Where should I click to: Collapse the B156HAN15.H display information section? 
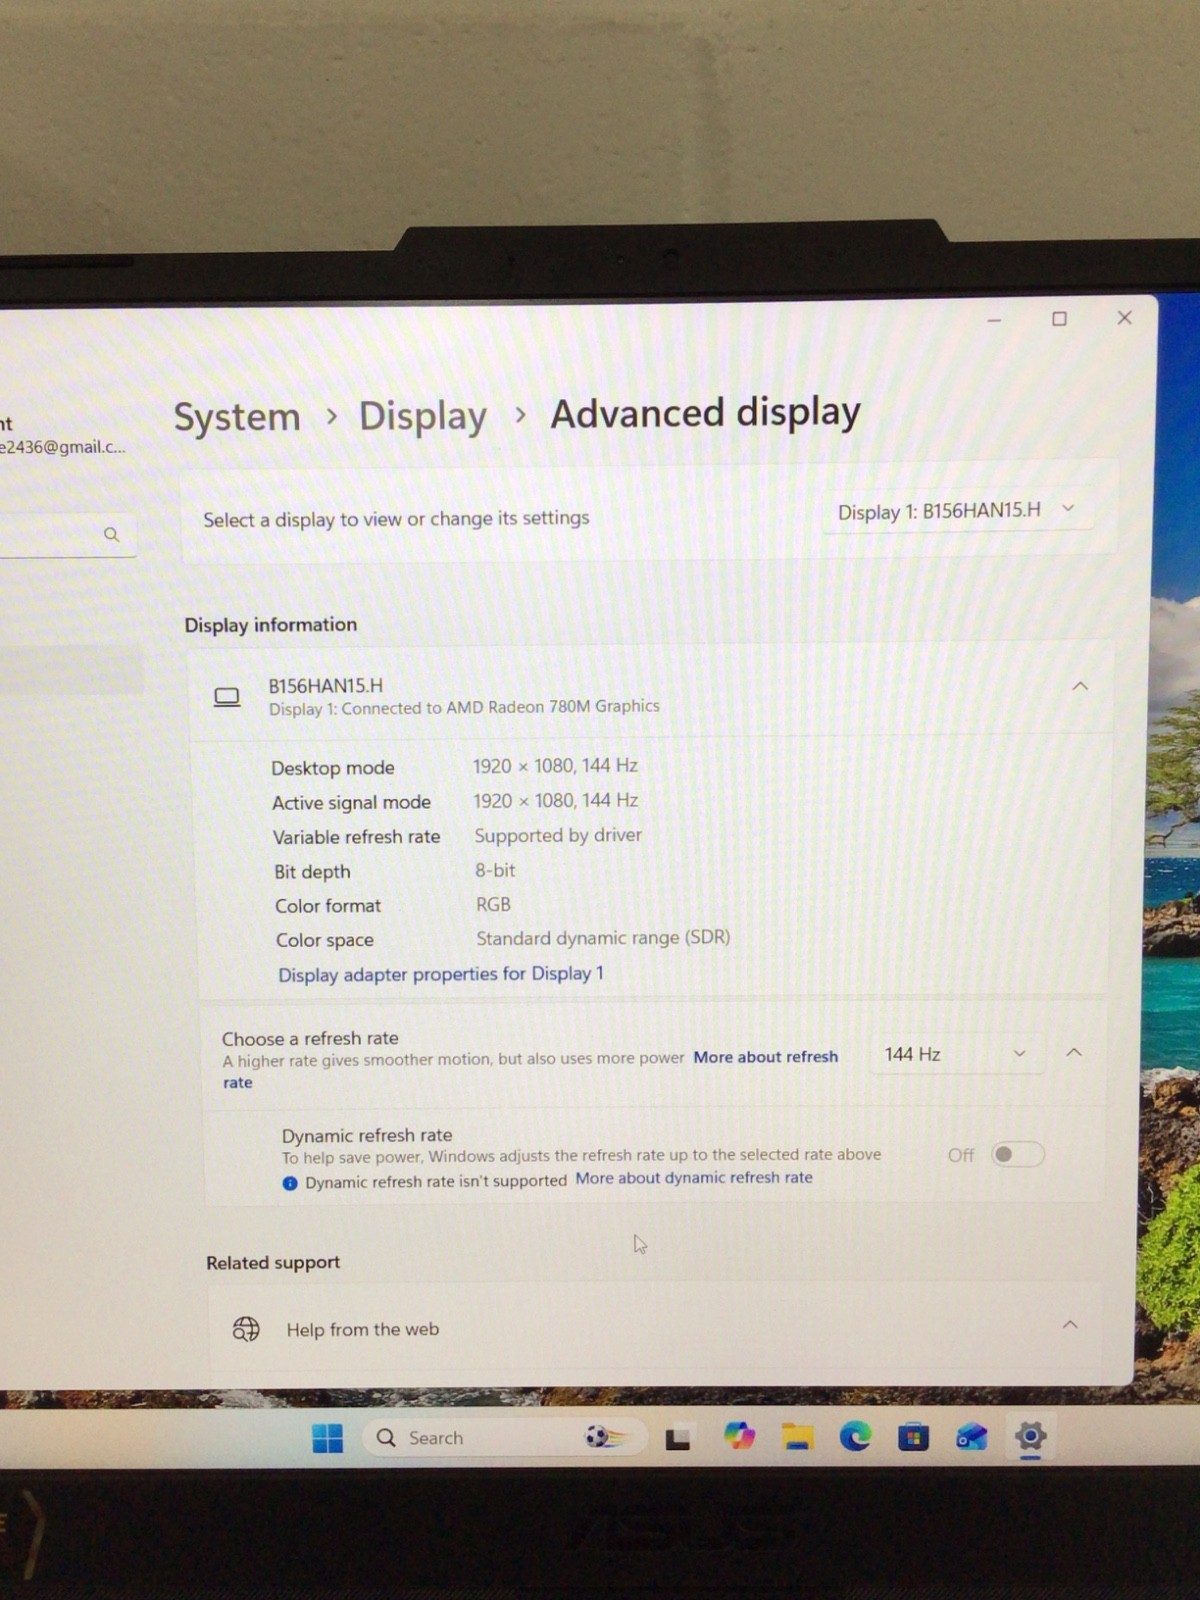pos(1080,686)
